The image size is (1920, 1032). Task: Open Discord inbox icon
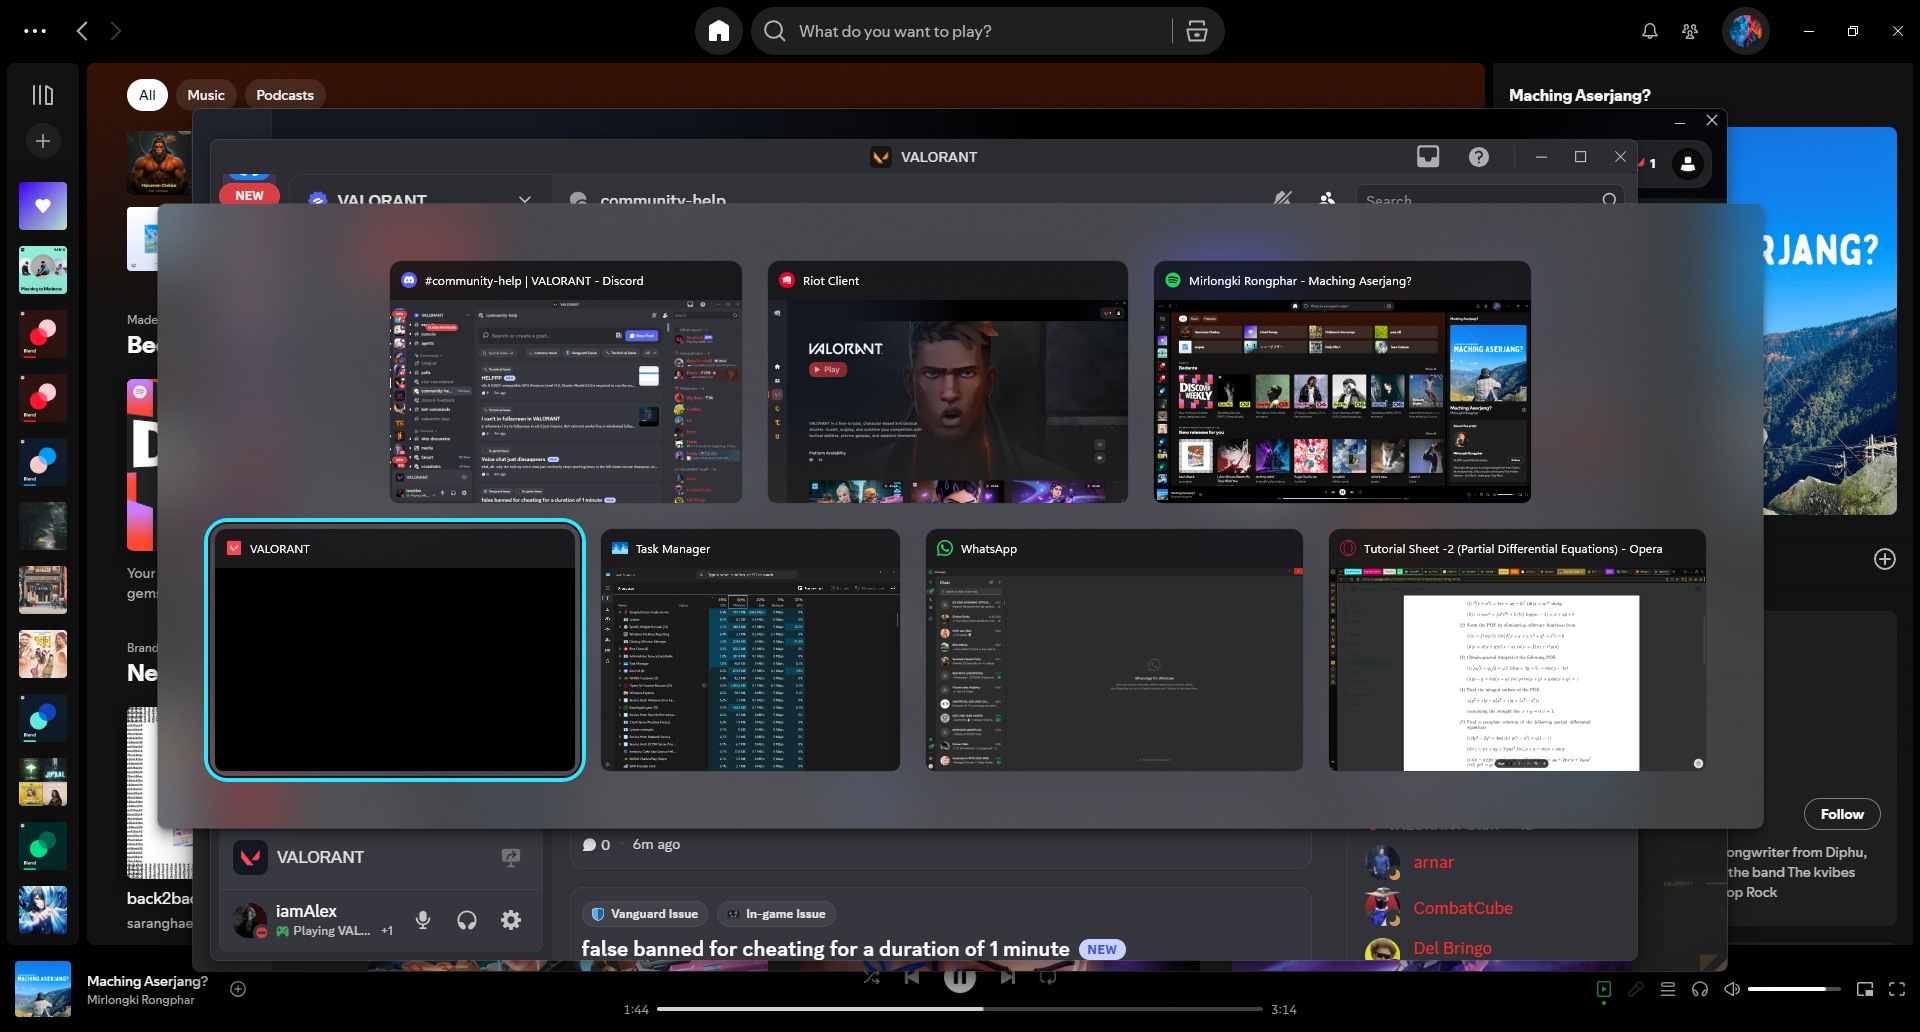(1428, 156)
